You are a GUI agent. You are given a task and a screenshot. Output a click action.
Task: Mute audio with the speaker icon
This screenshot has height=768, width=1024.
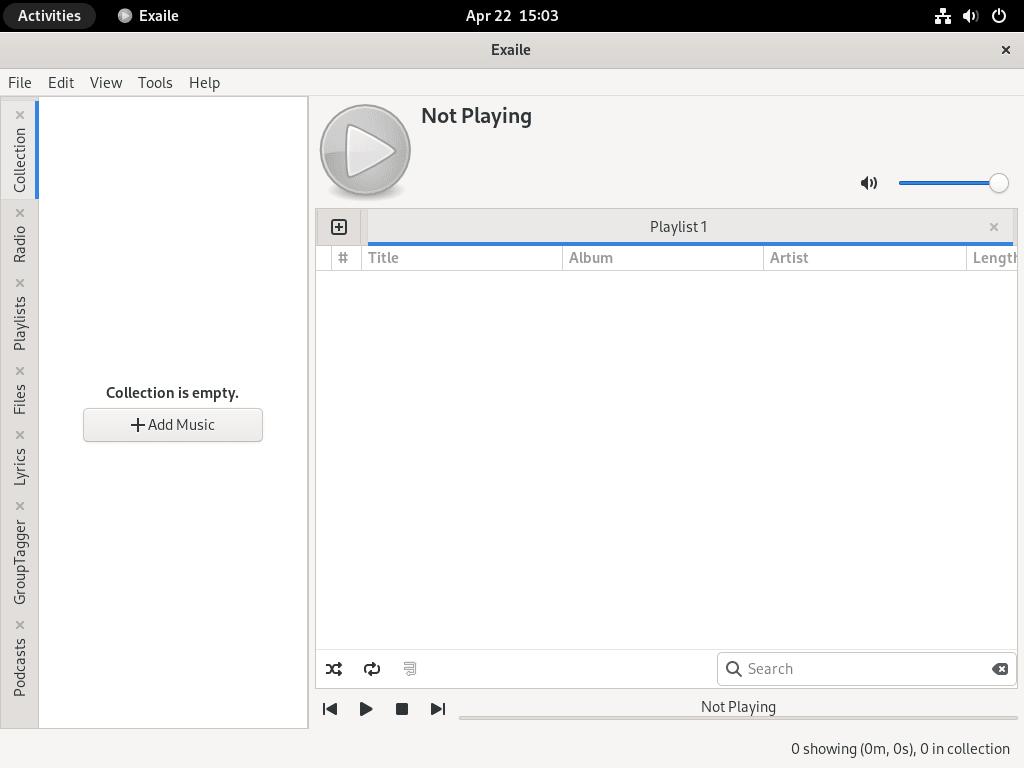869,183
